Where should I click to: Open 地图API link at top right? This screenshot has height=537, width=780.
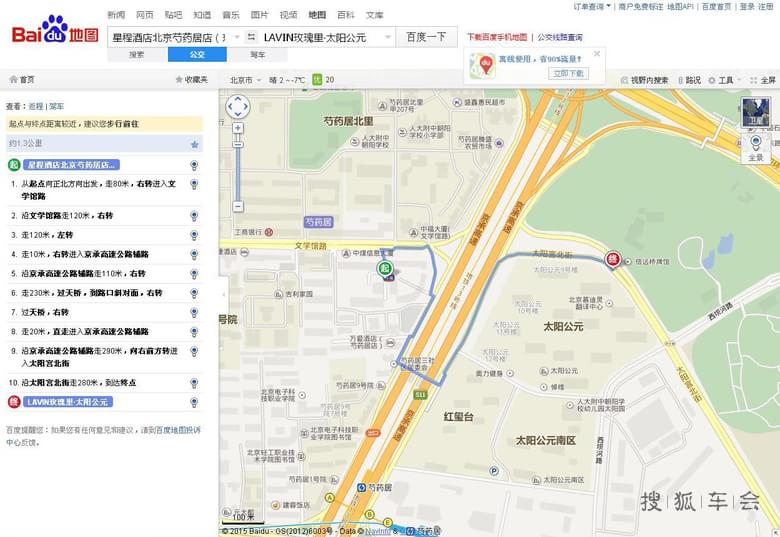680,6
